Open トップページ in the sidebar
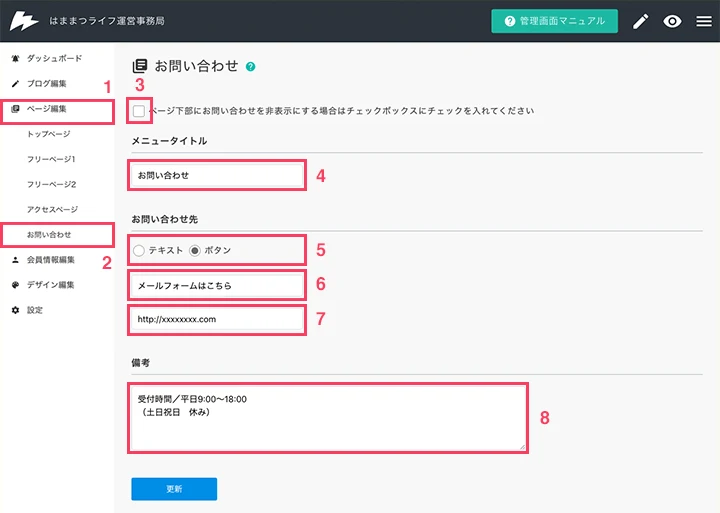720x513 pixels. [49, 134]
